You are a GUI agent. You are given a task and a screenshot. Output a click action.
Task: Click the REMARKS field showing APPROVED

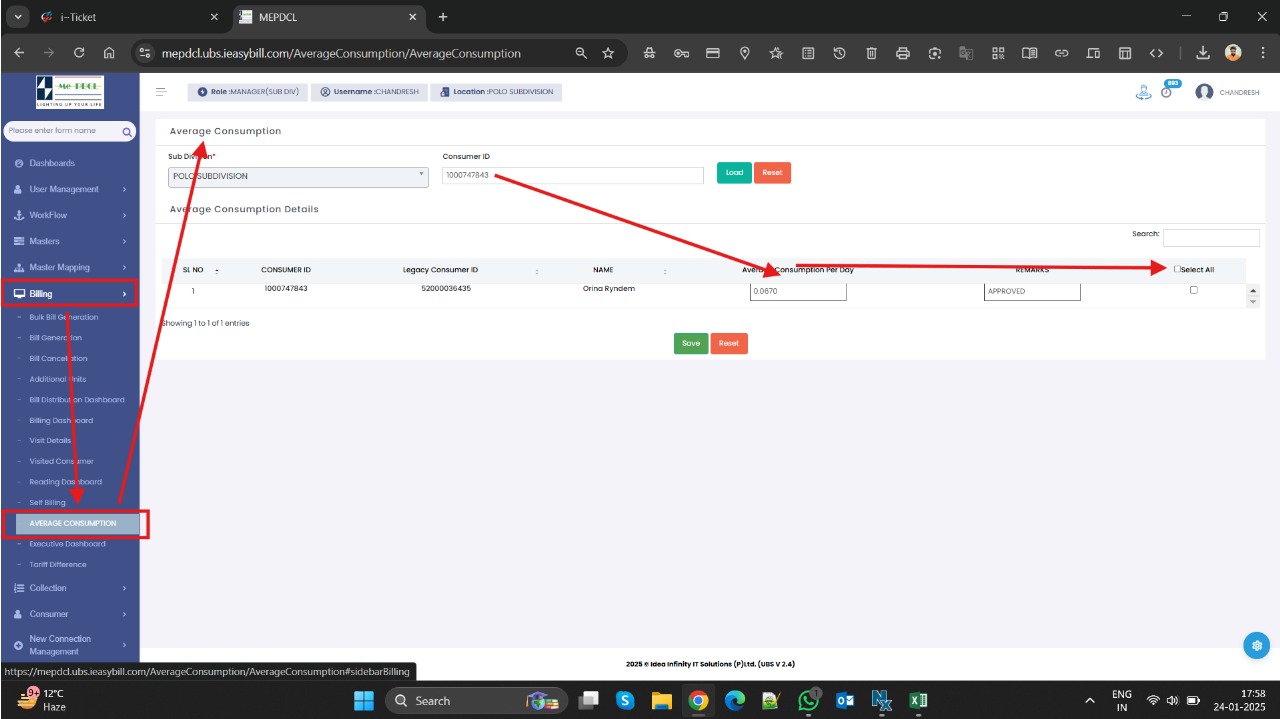(x=1032, y=291)
